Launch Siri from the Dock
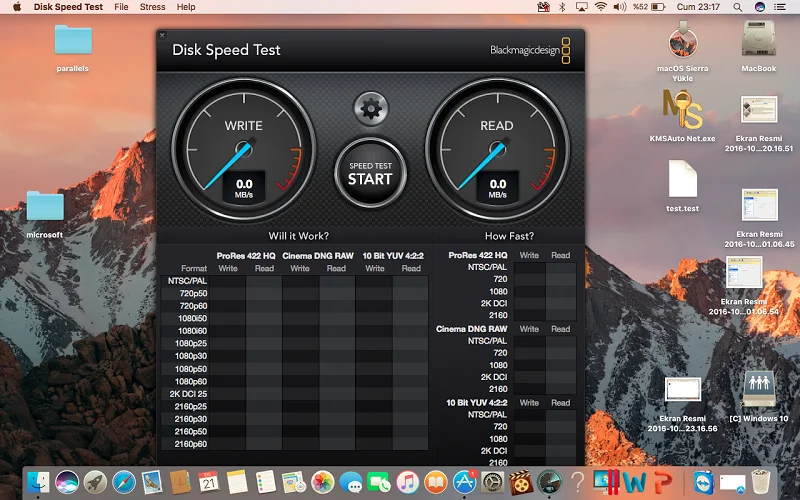 pyautogui.click(x=67, y=482)
